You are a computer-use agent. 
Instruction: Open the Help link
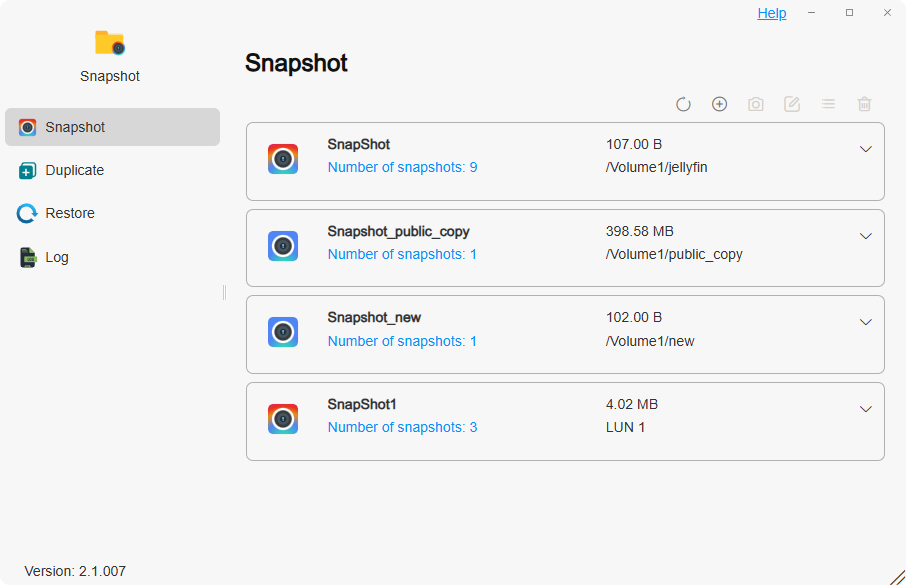771,13
